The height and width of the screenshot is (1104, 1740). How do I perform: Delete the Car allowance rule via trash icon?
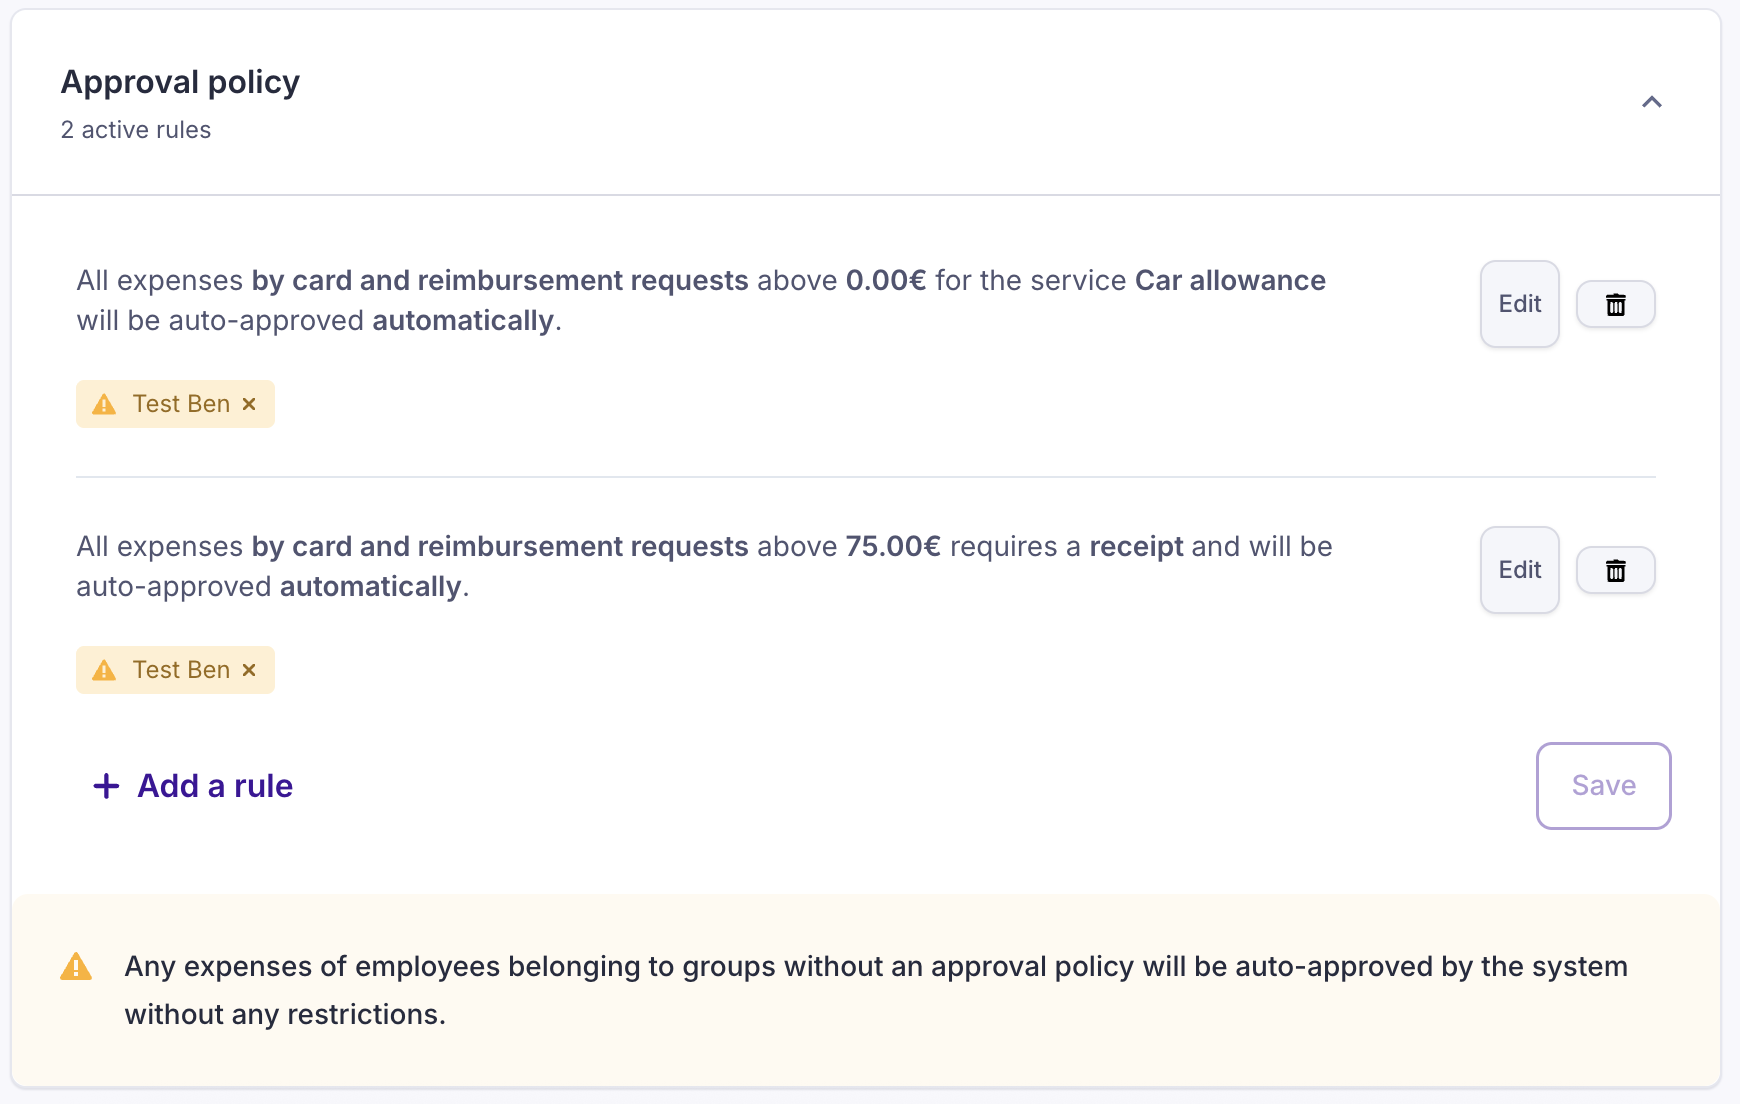click(x=1615, y=305)
